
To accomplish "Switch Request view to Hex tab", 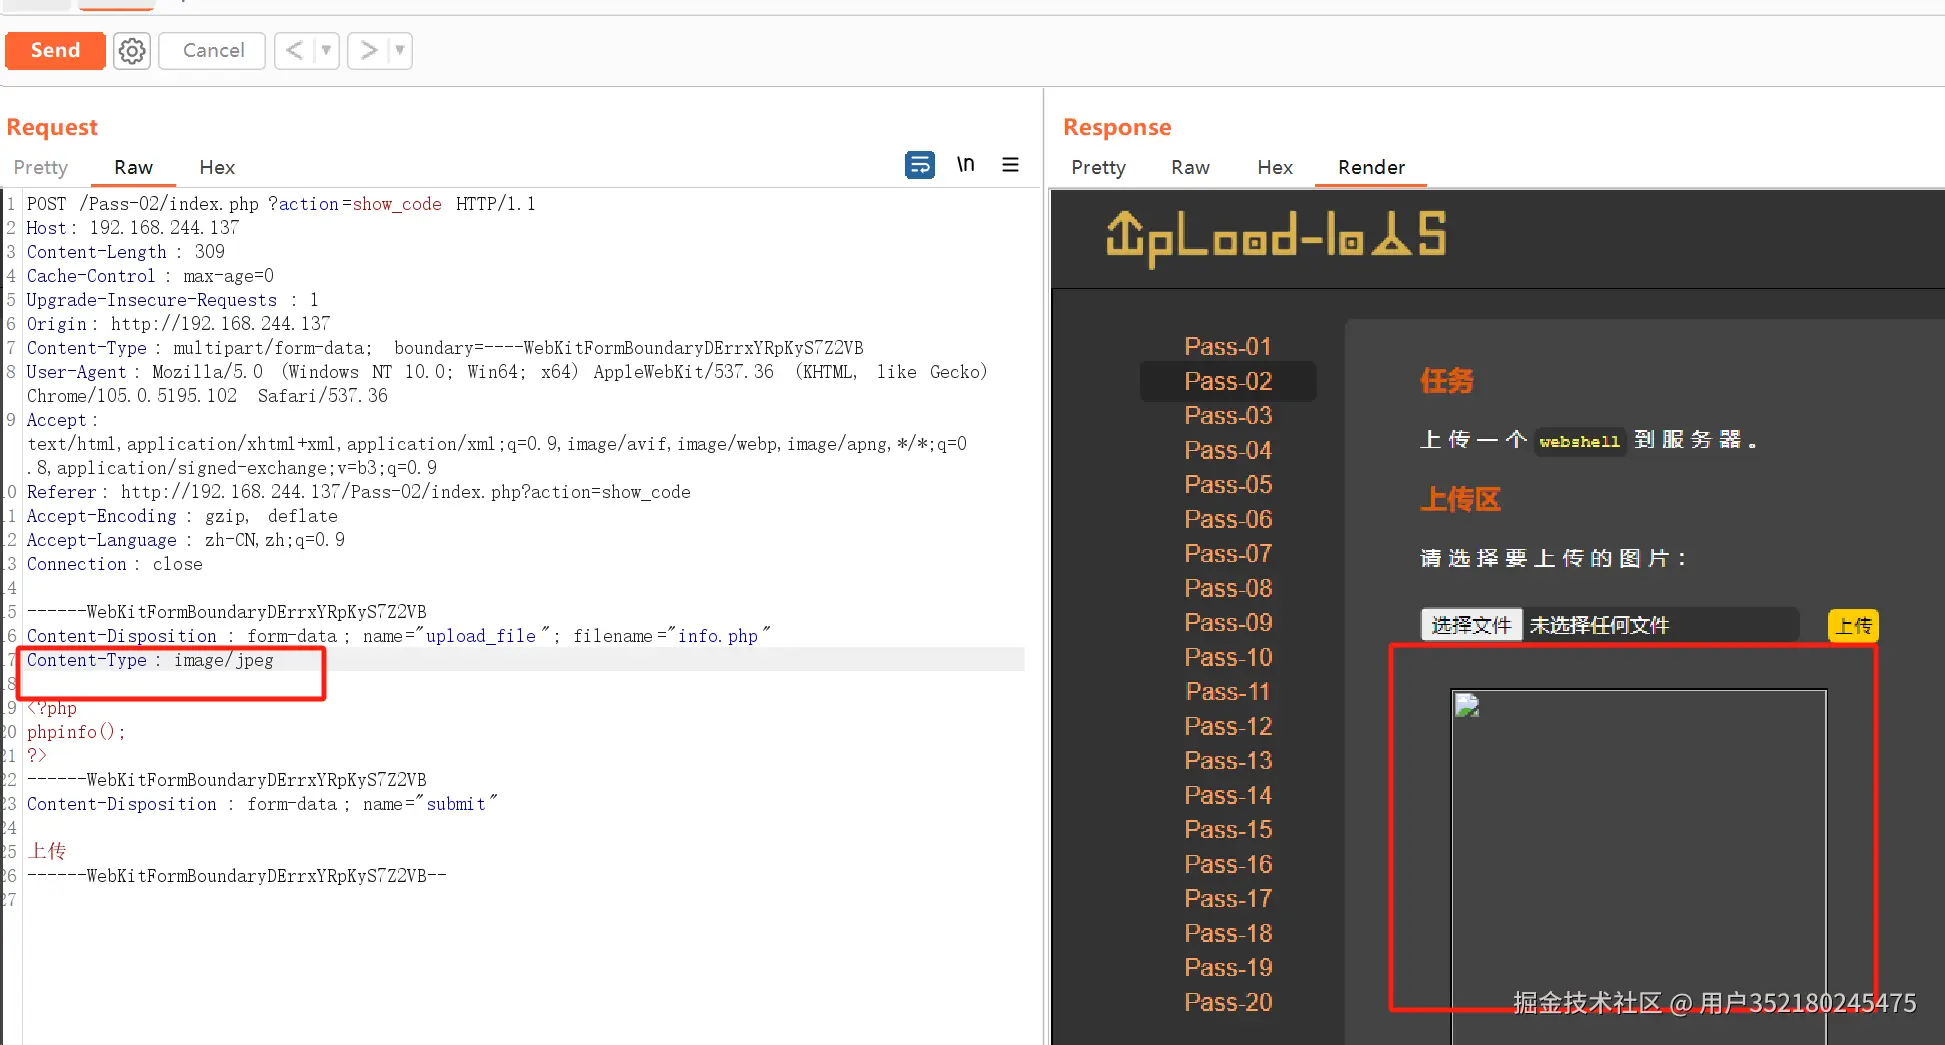I will click(217, 167).
